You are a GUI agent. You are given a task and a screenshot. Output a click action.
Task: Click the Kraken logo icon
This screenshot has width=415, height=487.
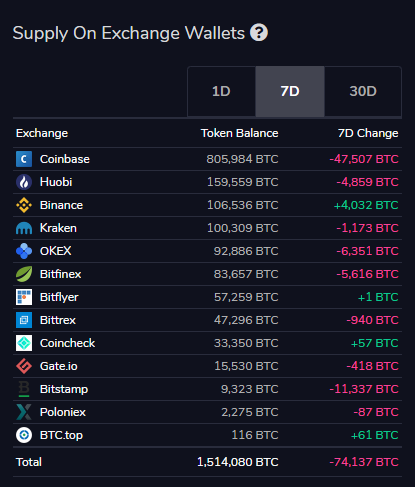pos(24,228)
